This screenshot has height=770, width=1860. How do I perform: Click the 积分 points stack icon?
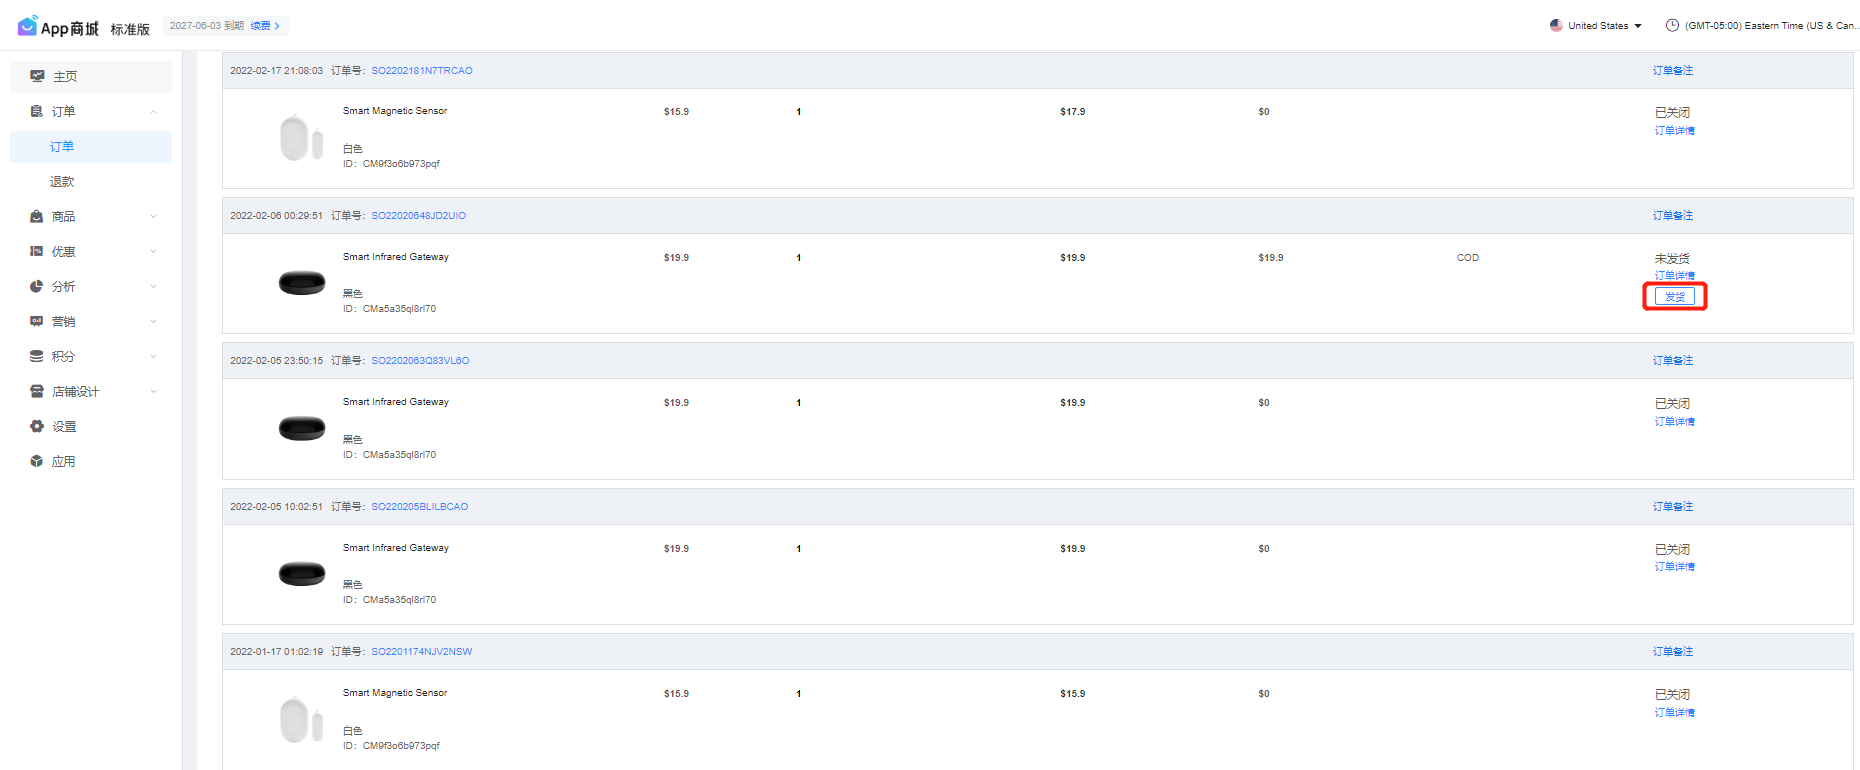point(37,356)
